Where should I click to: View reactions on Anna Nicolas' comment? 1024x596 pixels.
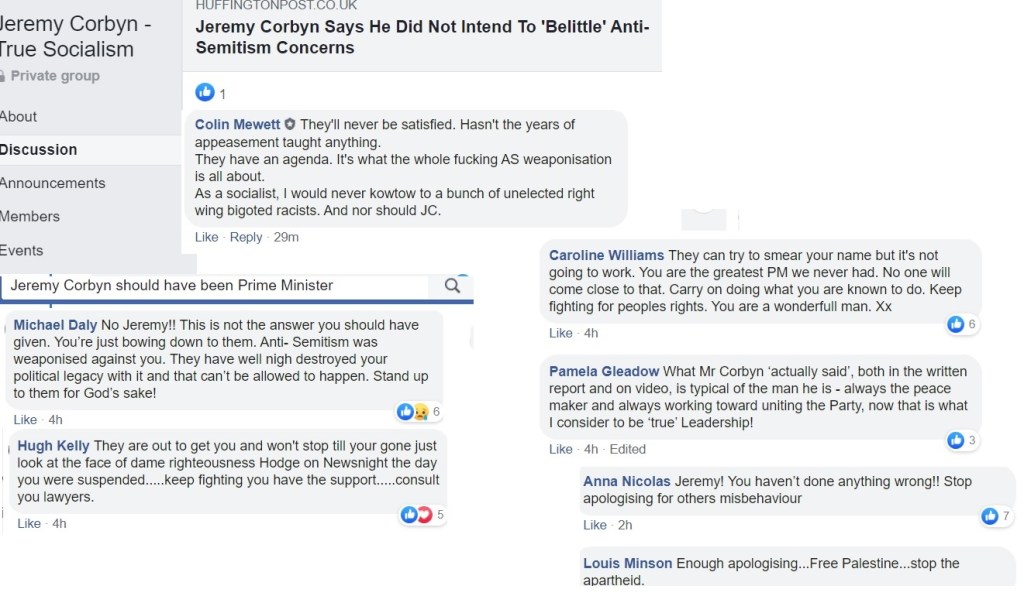coord(995,516)
